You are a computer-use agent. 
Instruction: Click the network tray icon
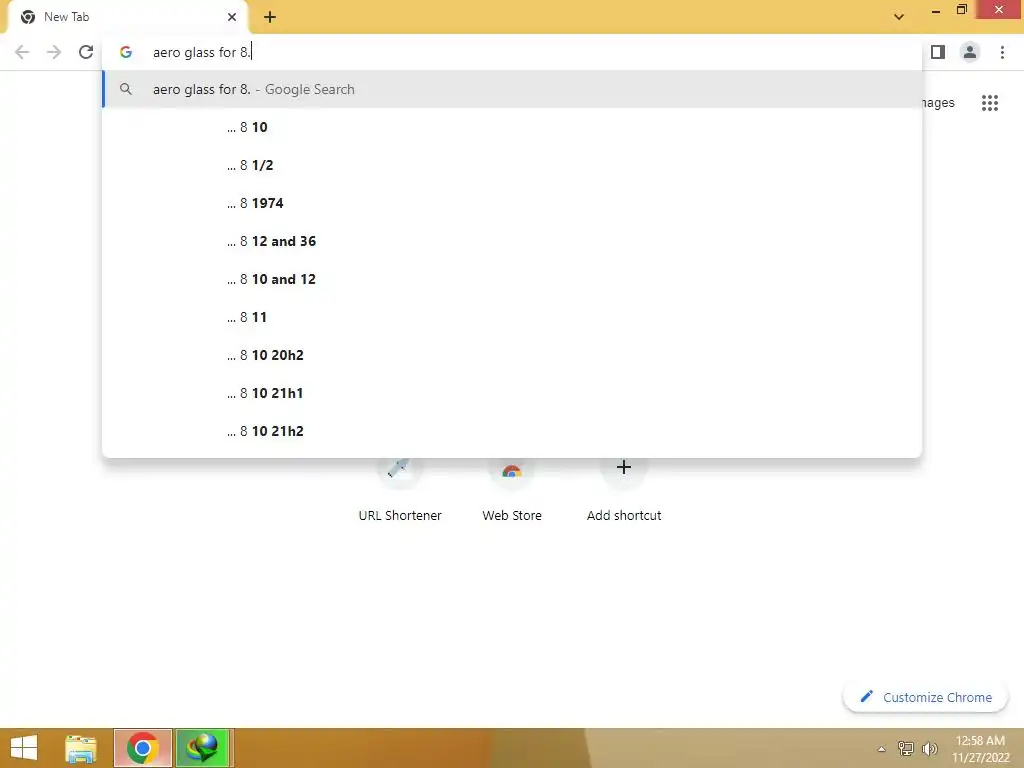point(906,749)
